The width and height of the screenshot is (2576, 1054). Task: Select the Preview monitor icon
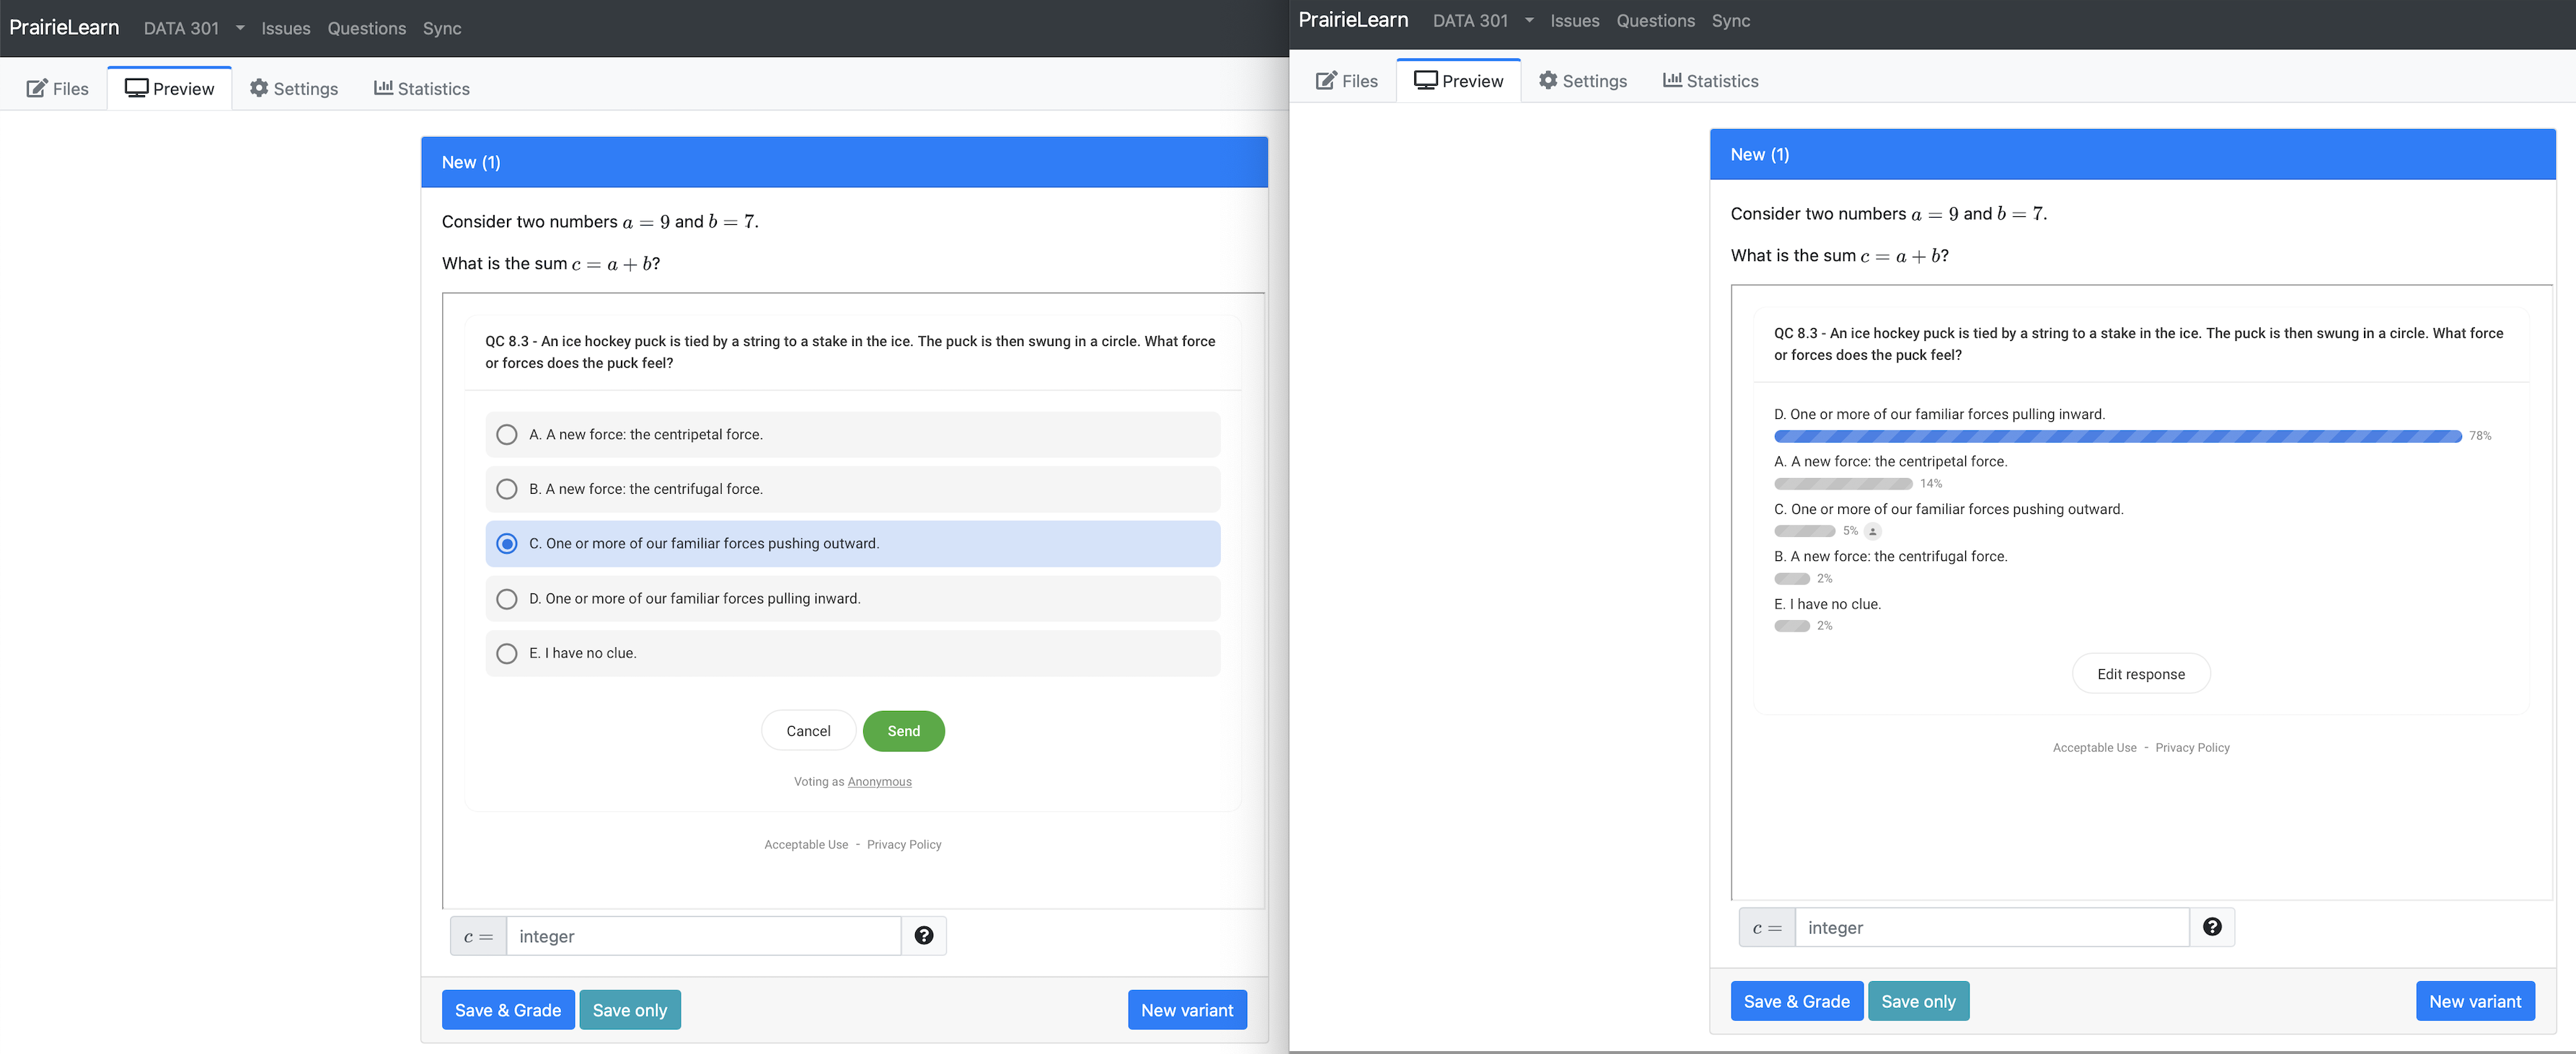pyautogui.click(x=137, y=87)
